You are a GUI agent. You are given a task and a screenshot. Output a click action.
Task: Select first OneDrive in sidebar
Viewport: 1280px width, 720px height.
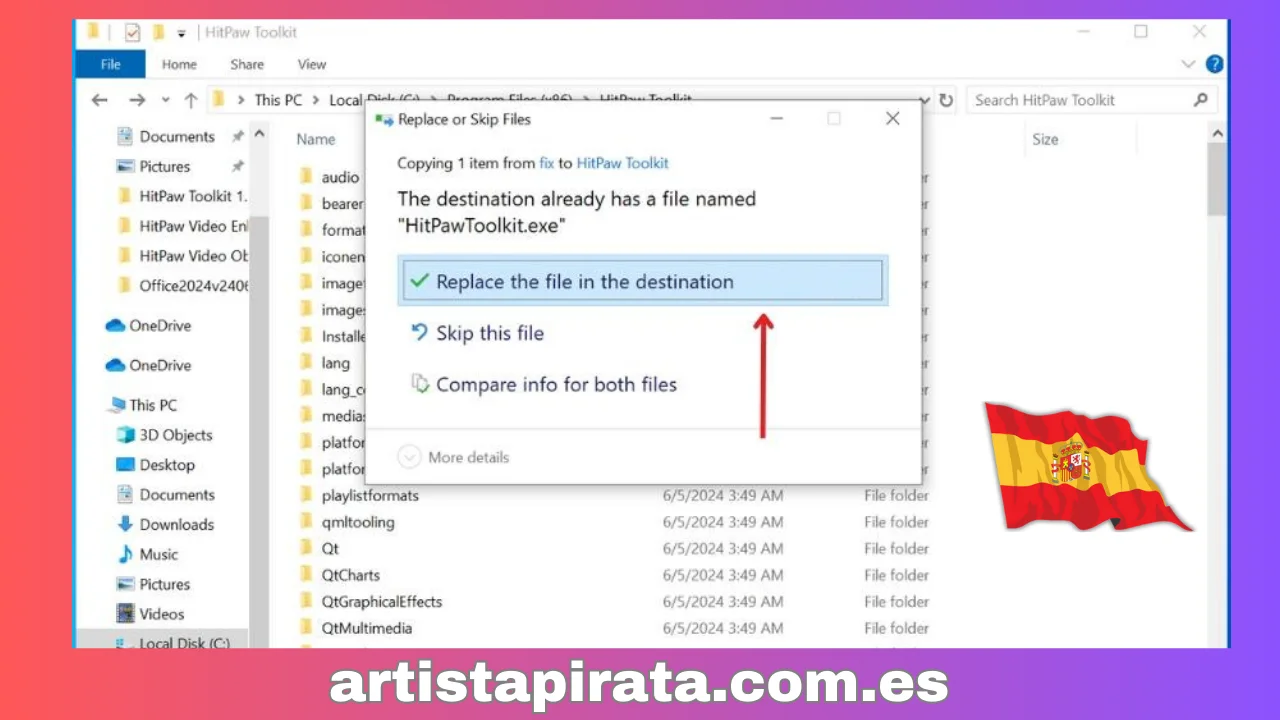pos(148,326)
